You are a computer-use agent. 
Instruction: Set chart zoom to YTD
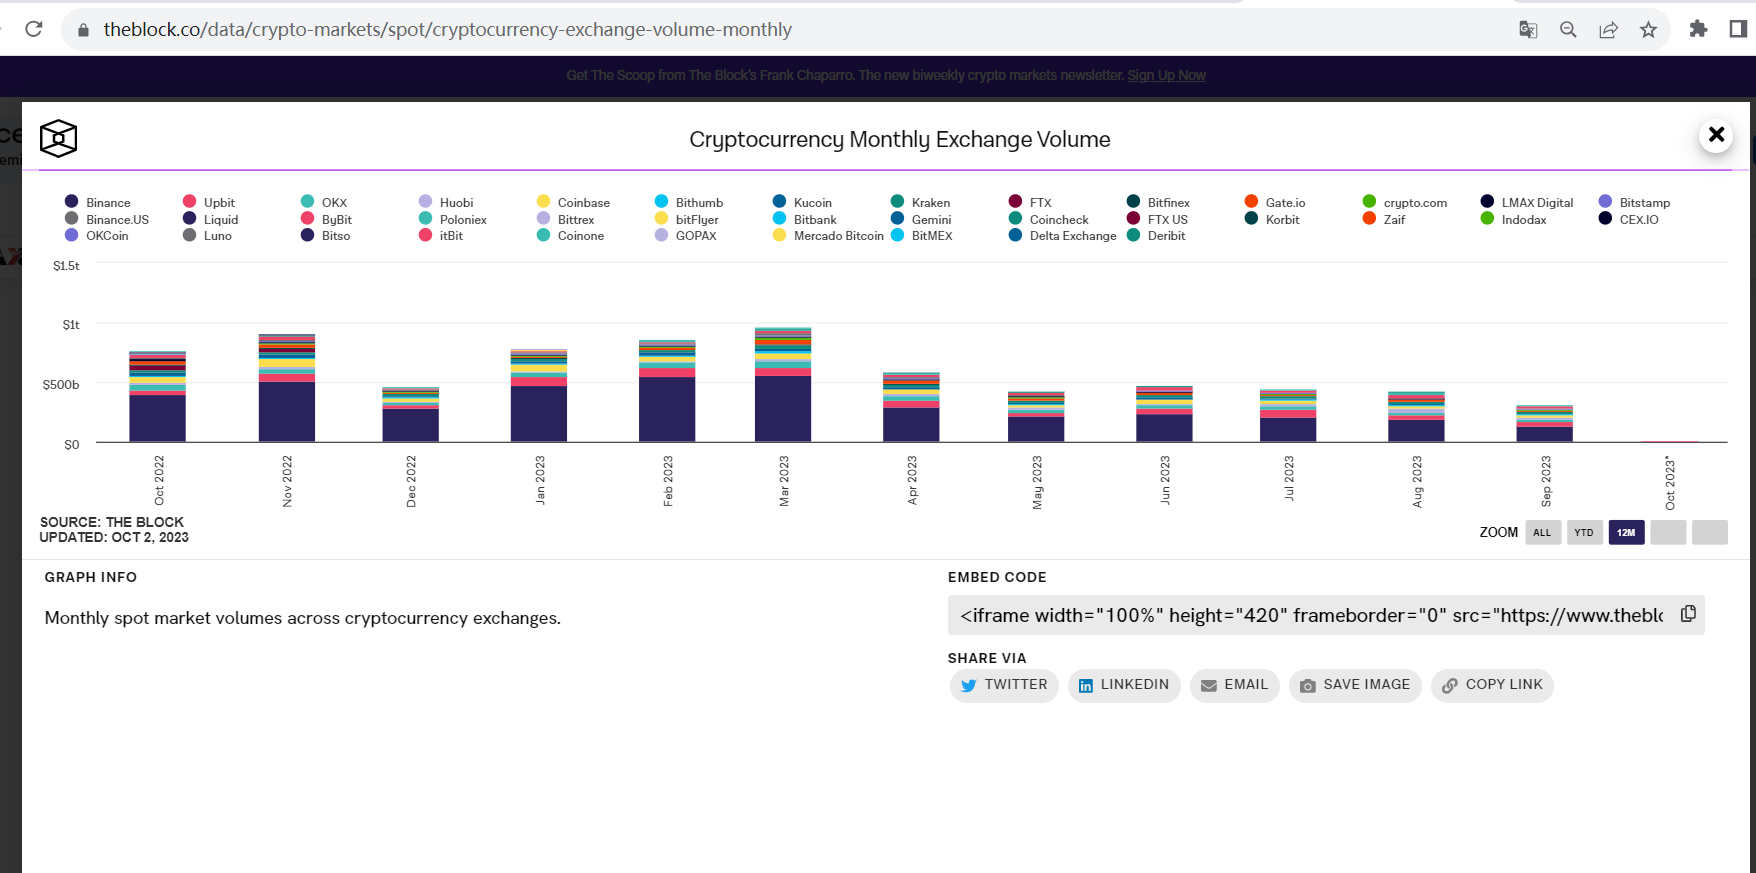coord(1584,532)
